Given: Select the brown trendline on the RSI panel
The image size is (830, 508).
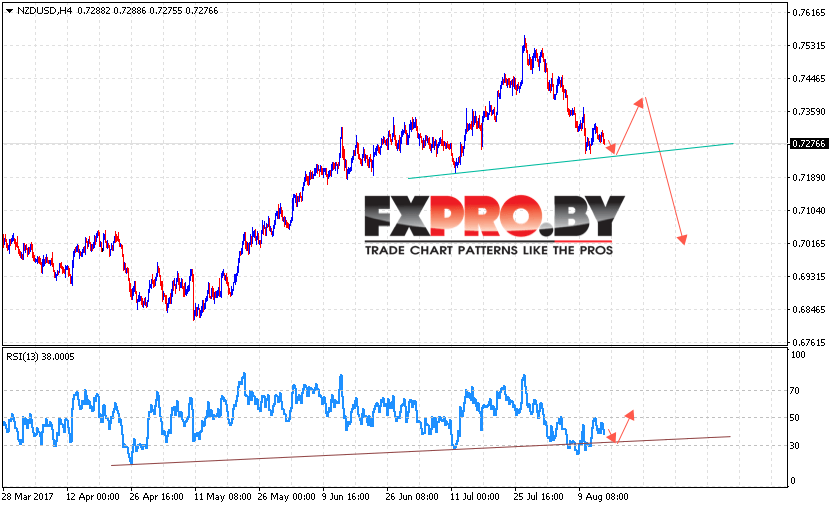Looking at the screenshot, I should (x=421, y=451).
